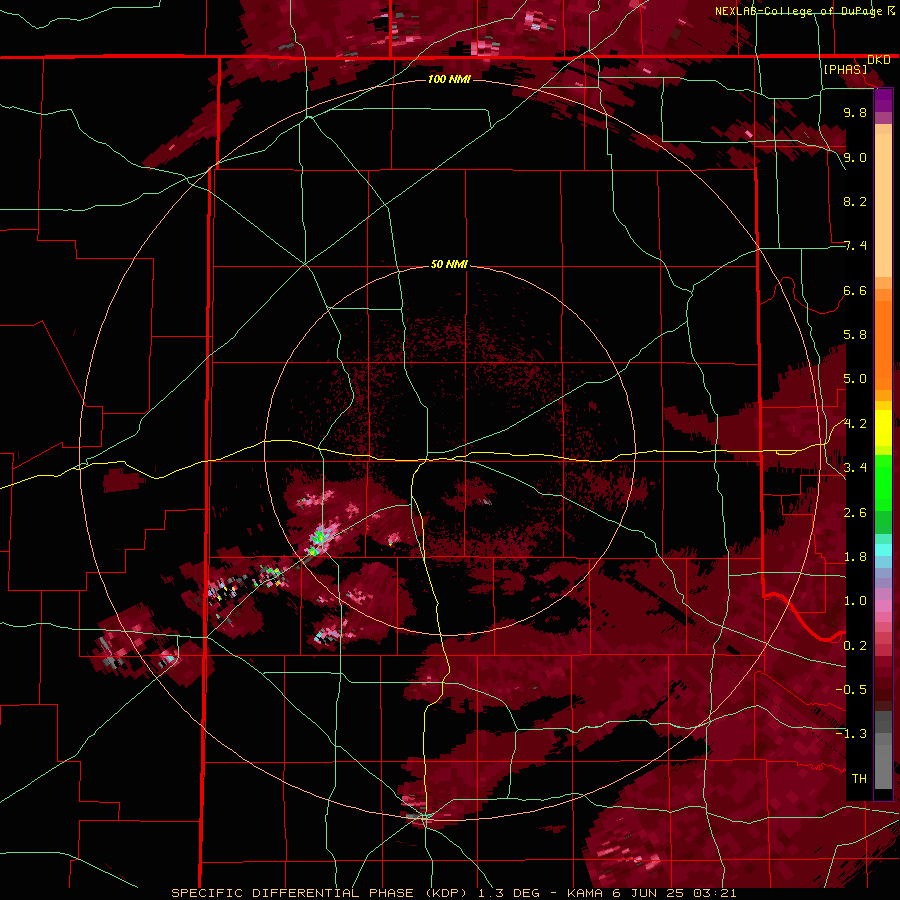Click the 0.2 scale value
This screenshot has width=900, height=900.
[x=855, y=646]
